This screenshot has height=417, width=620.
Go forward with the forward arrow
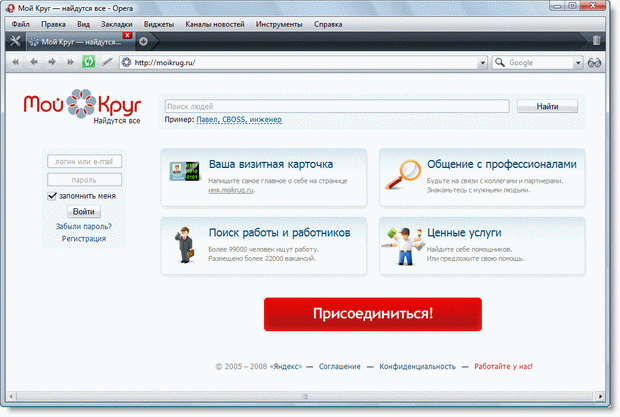(52, 62)
